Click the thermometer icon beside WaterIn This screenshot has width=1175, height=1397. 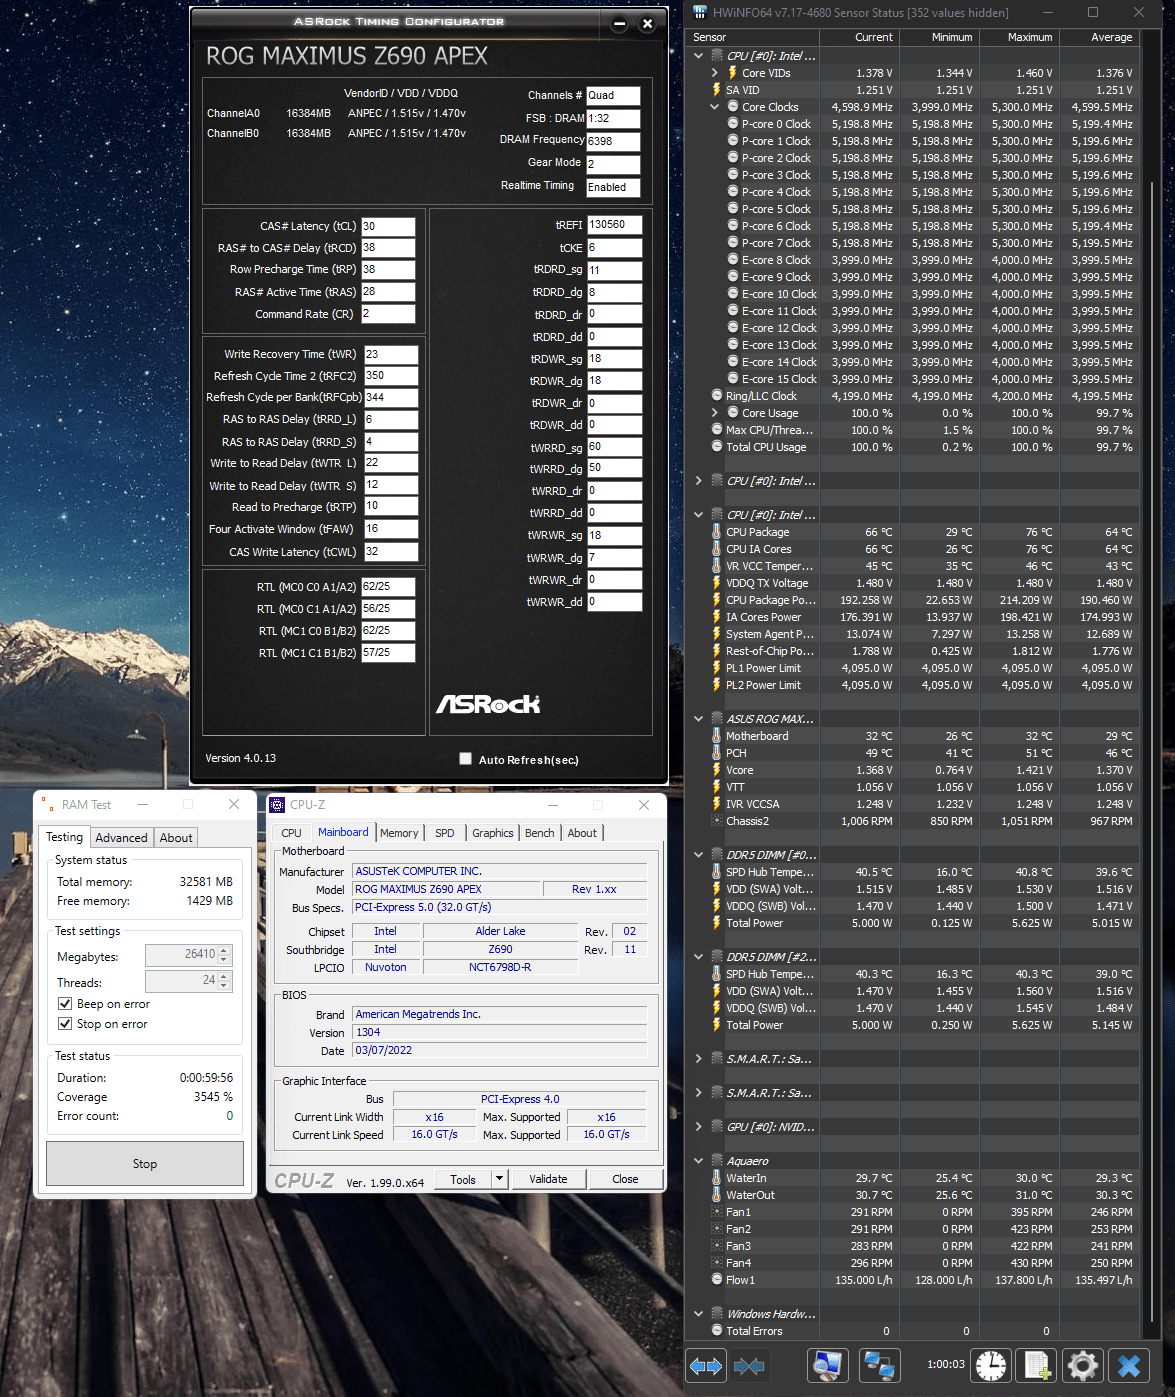[x=717, y=1178]
